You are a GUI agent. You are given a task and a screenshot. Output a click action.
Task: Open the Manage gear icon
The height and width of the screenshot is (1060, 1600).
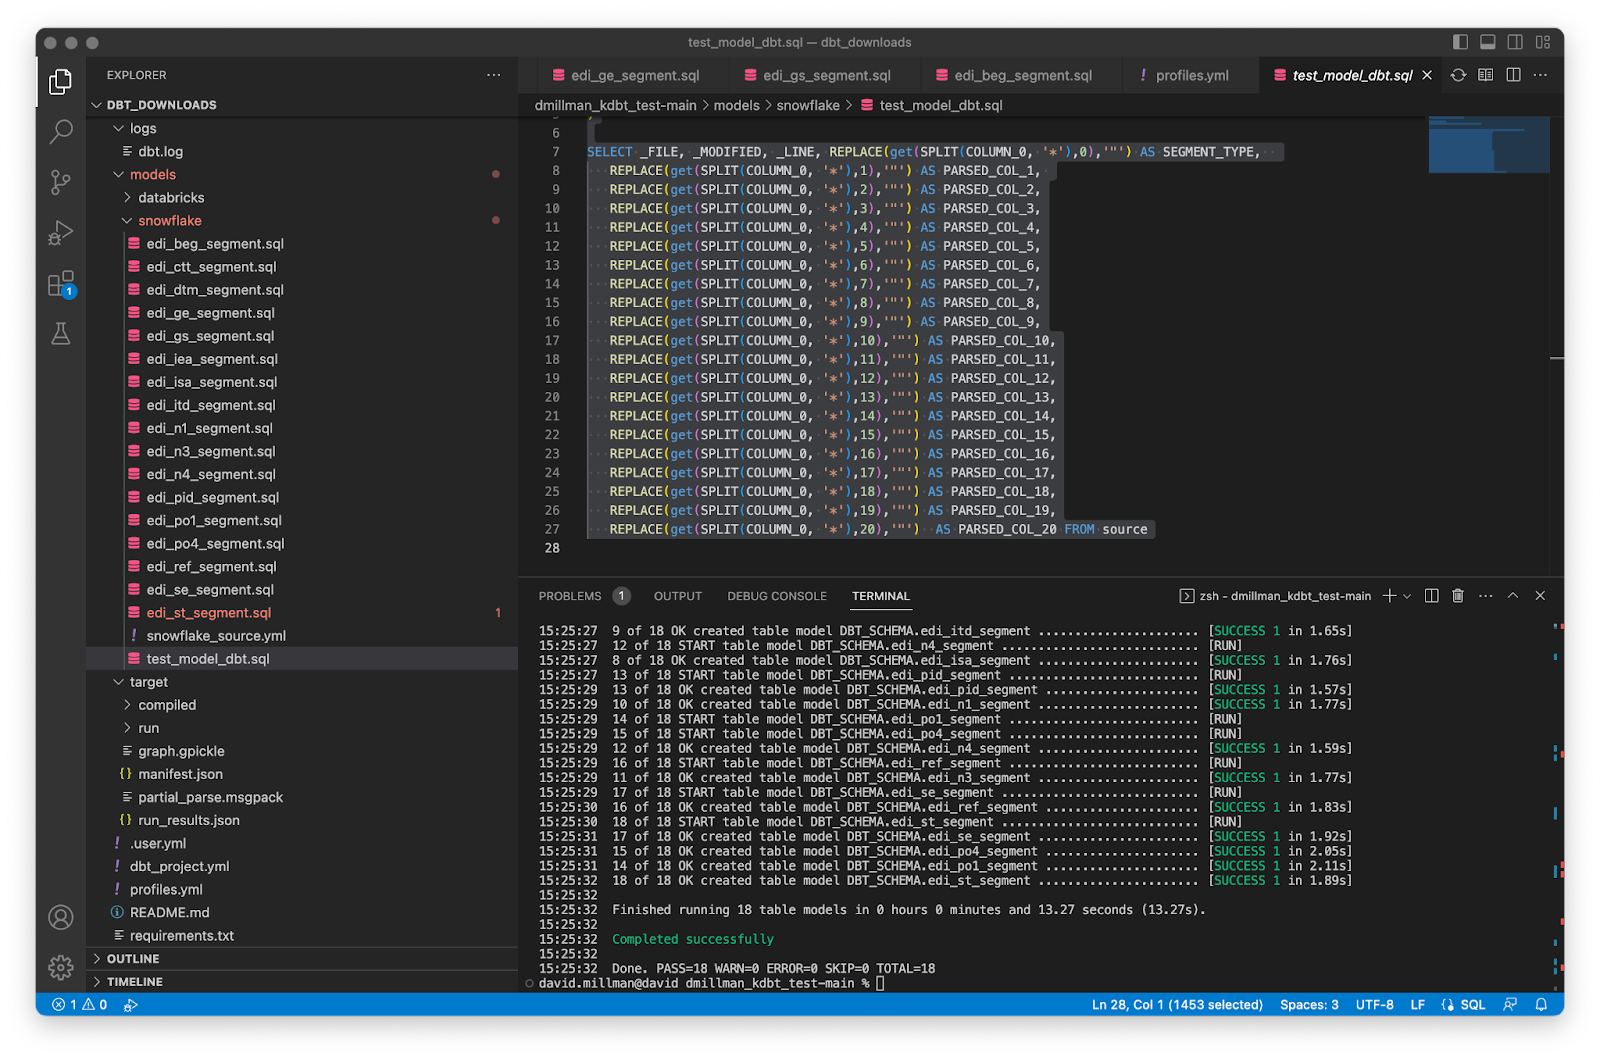point(61,967)
